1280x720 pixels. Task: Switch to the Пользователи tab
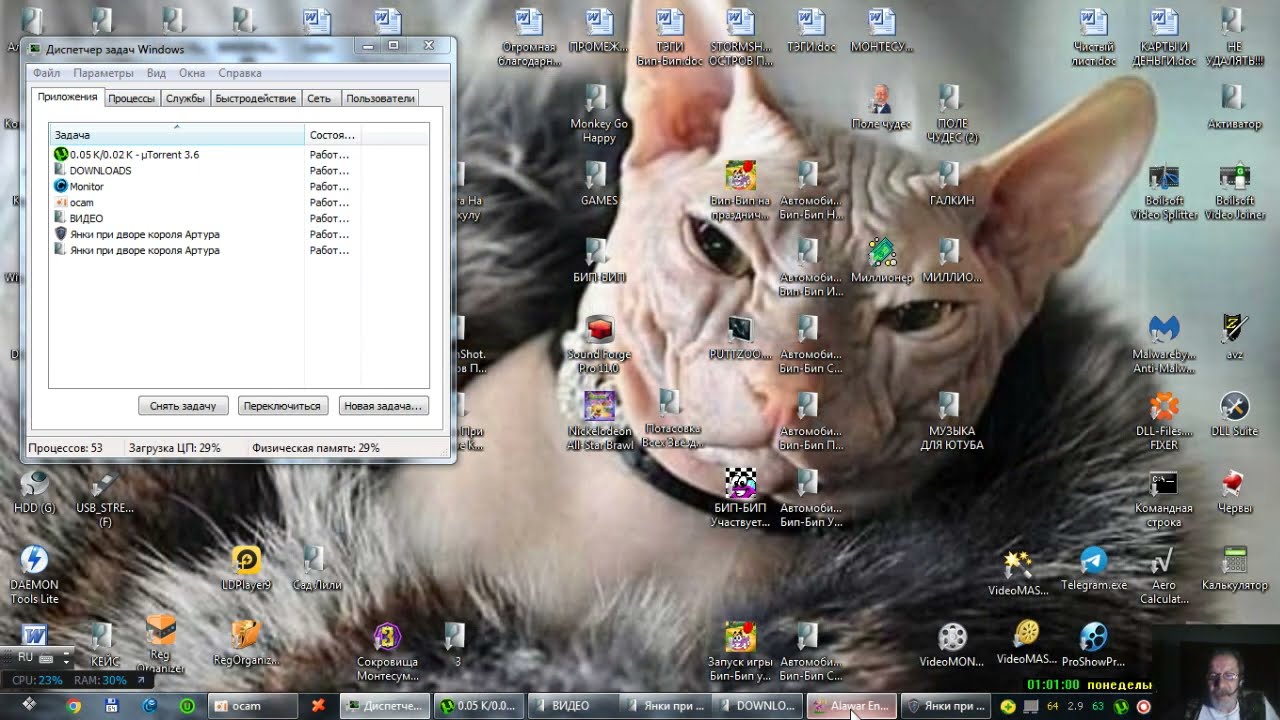click(380, 98)
